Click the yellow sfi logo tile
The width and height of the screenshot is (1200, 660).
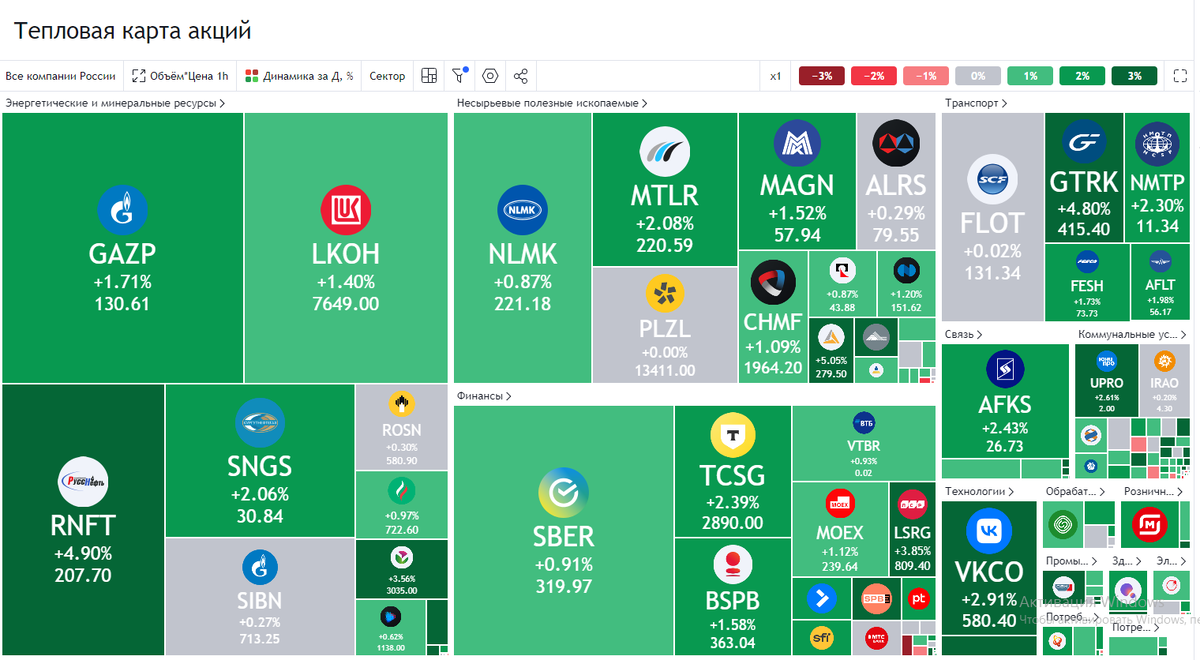coord(821,636)
